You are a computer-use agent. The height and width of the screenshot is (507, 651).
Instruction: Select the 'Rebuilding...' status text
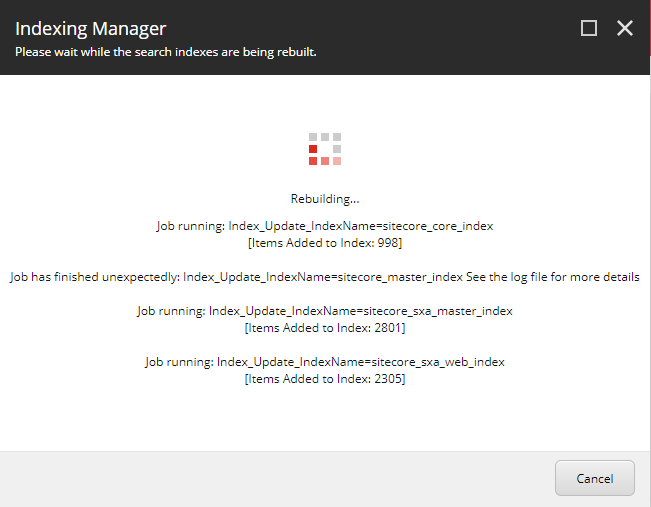(325, 199)
